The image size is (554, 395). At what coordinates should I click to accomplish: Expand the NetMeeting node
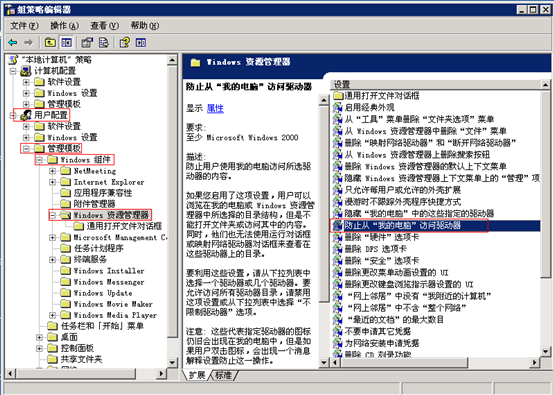coord(53,171)
